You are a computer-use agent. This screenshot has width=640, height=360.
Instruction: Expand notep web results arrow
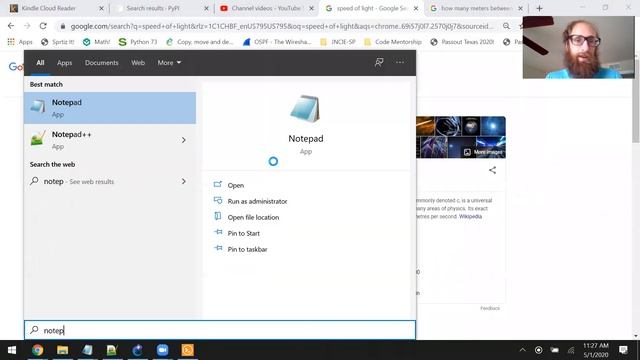(x=184, y=181)
